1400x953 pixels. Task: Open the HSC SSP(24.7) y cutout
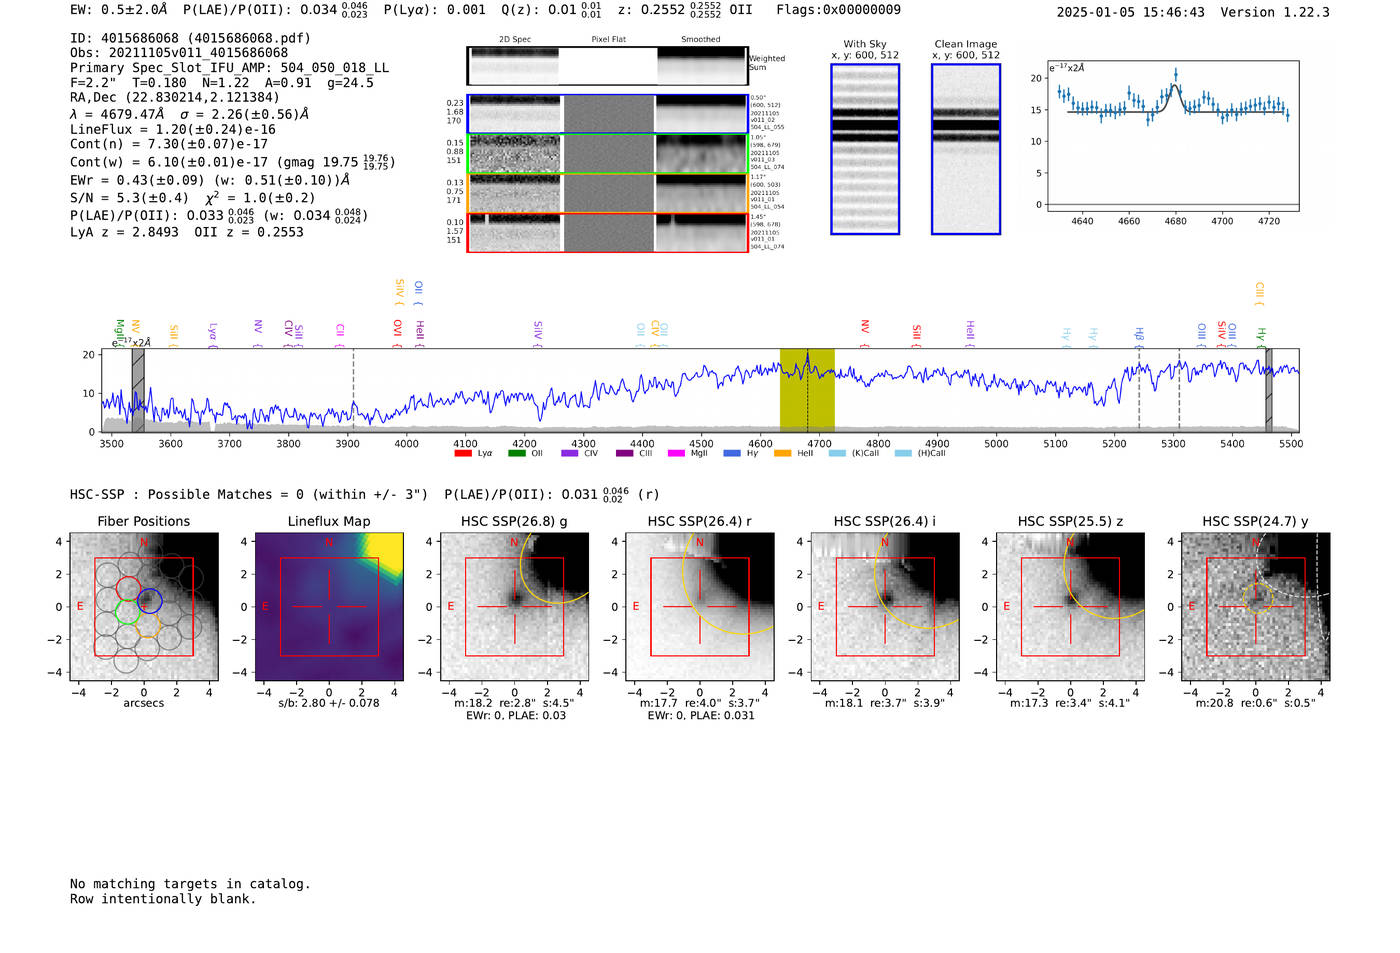click(1256, 606)
